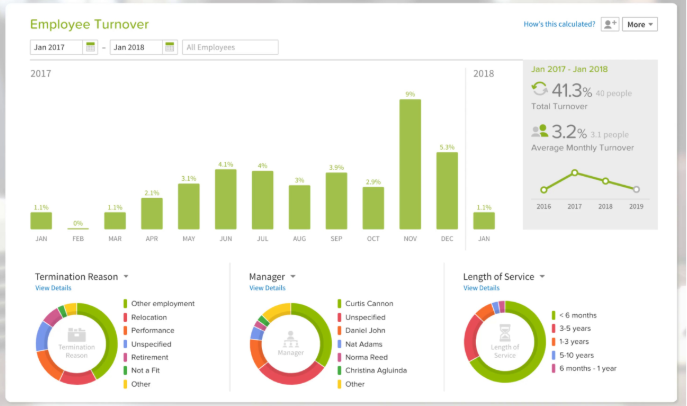
Task: Open View Details under Length of Service
Action: (481, 288)
